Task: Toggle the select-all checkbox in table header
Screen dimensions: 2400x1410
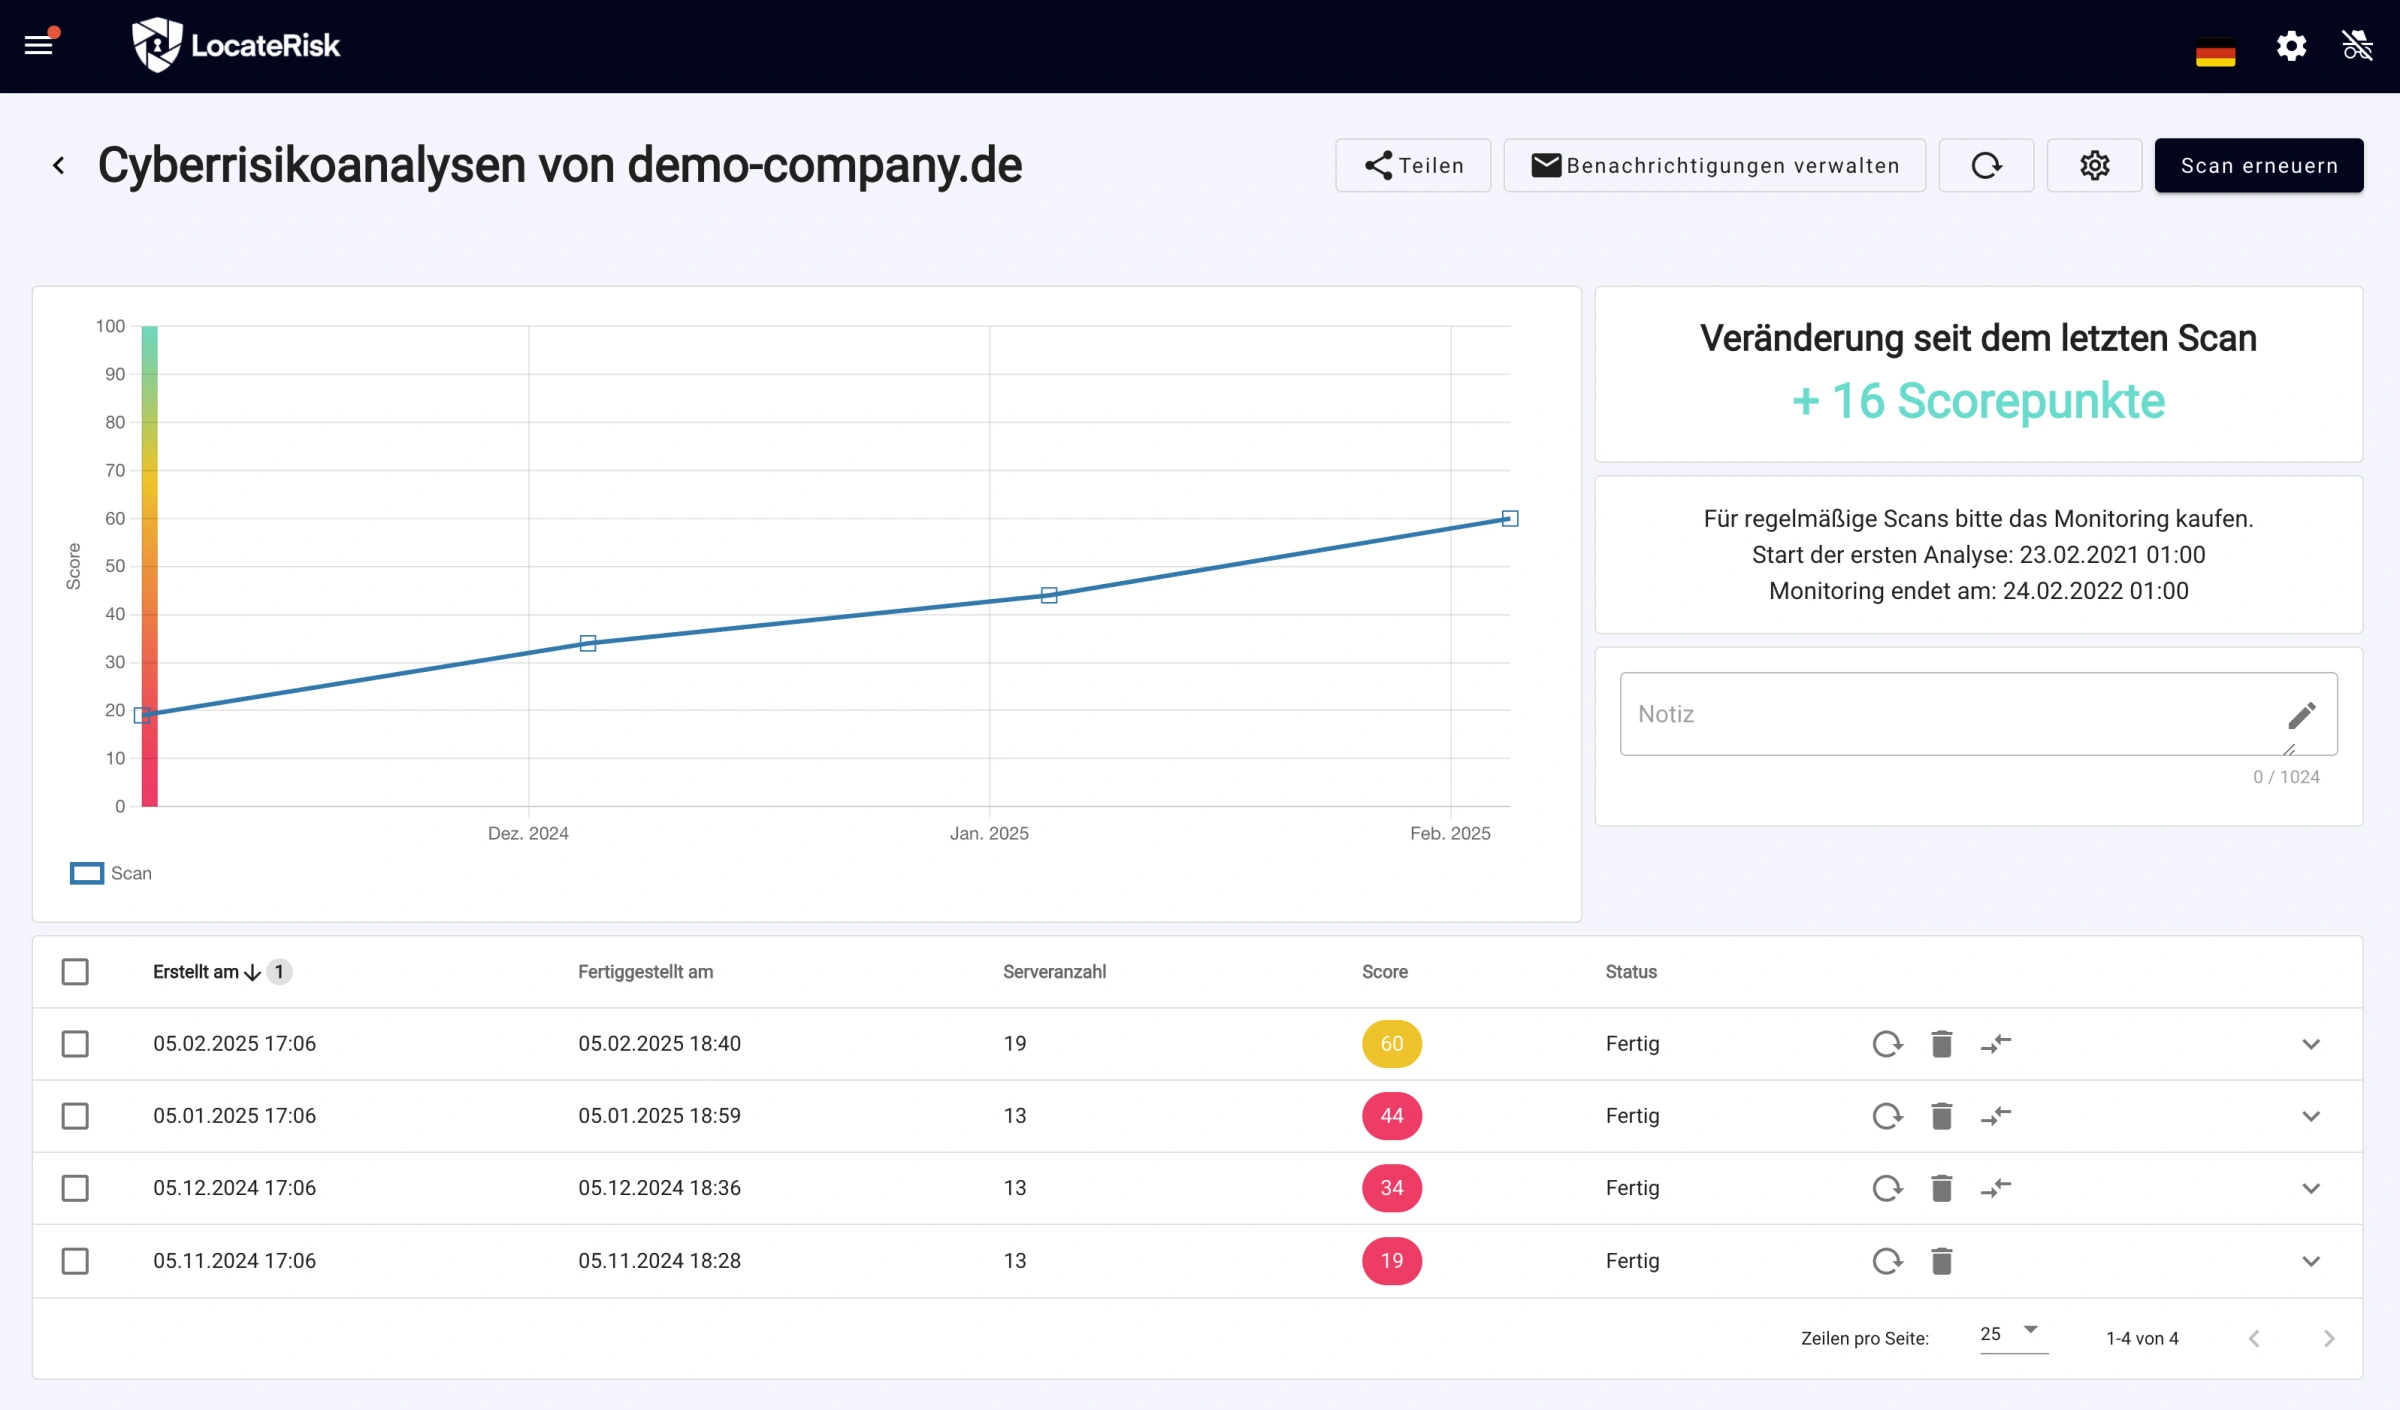Action: [x=75, y=972]
